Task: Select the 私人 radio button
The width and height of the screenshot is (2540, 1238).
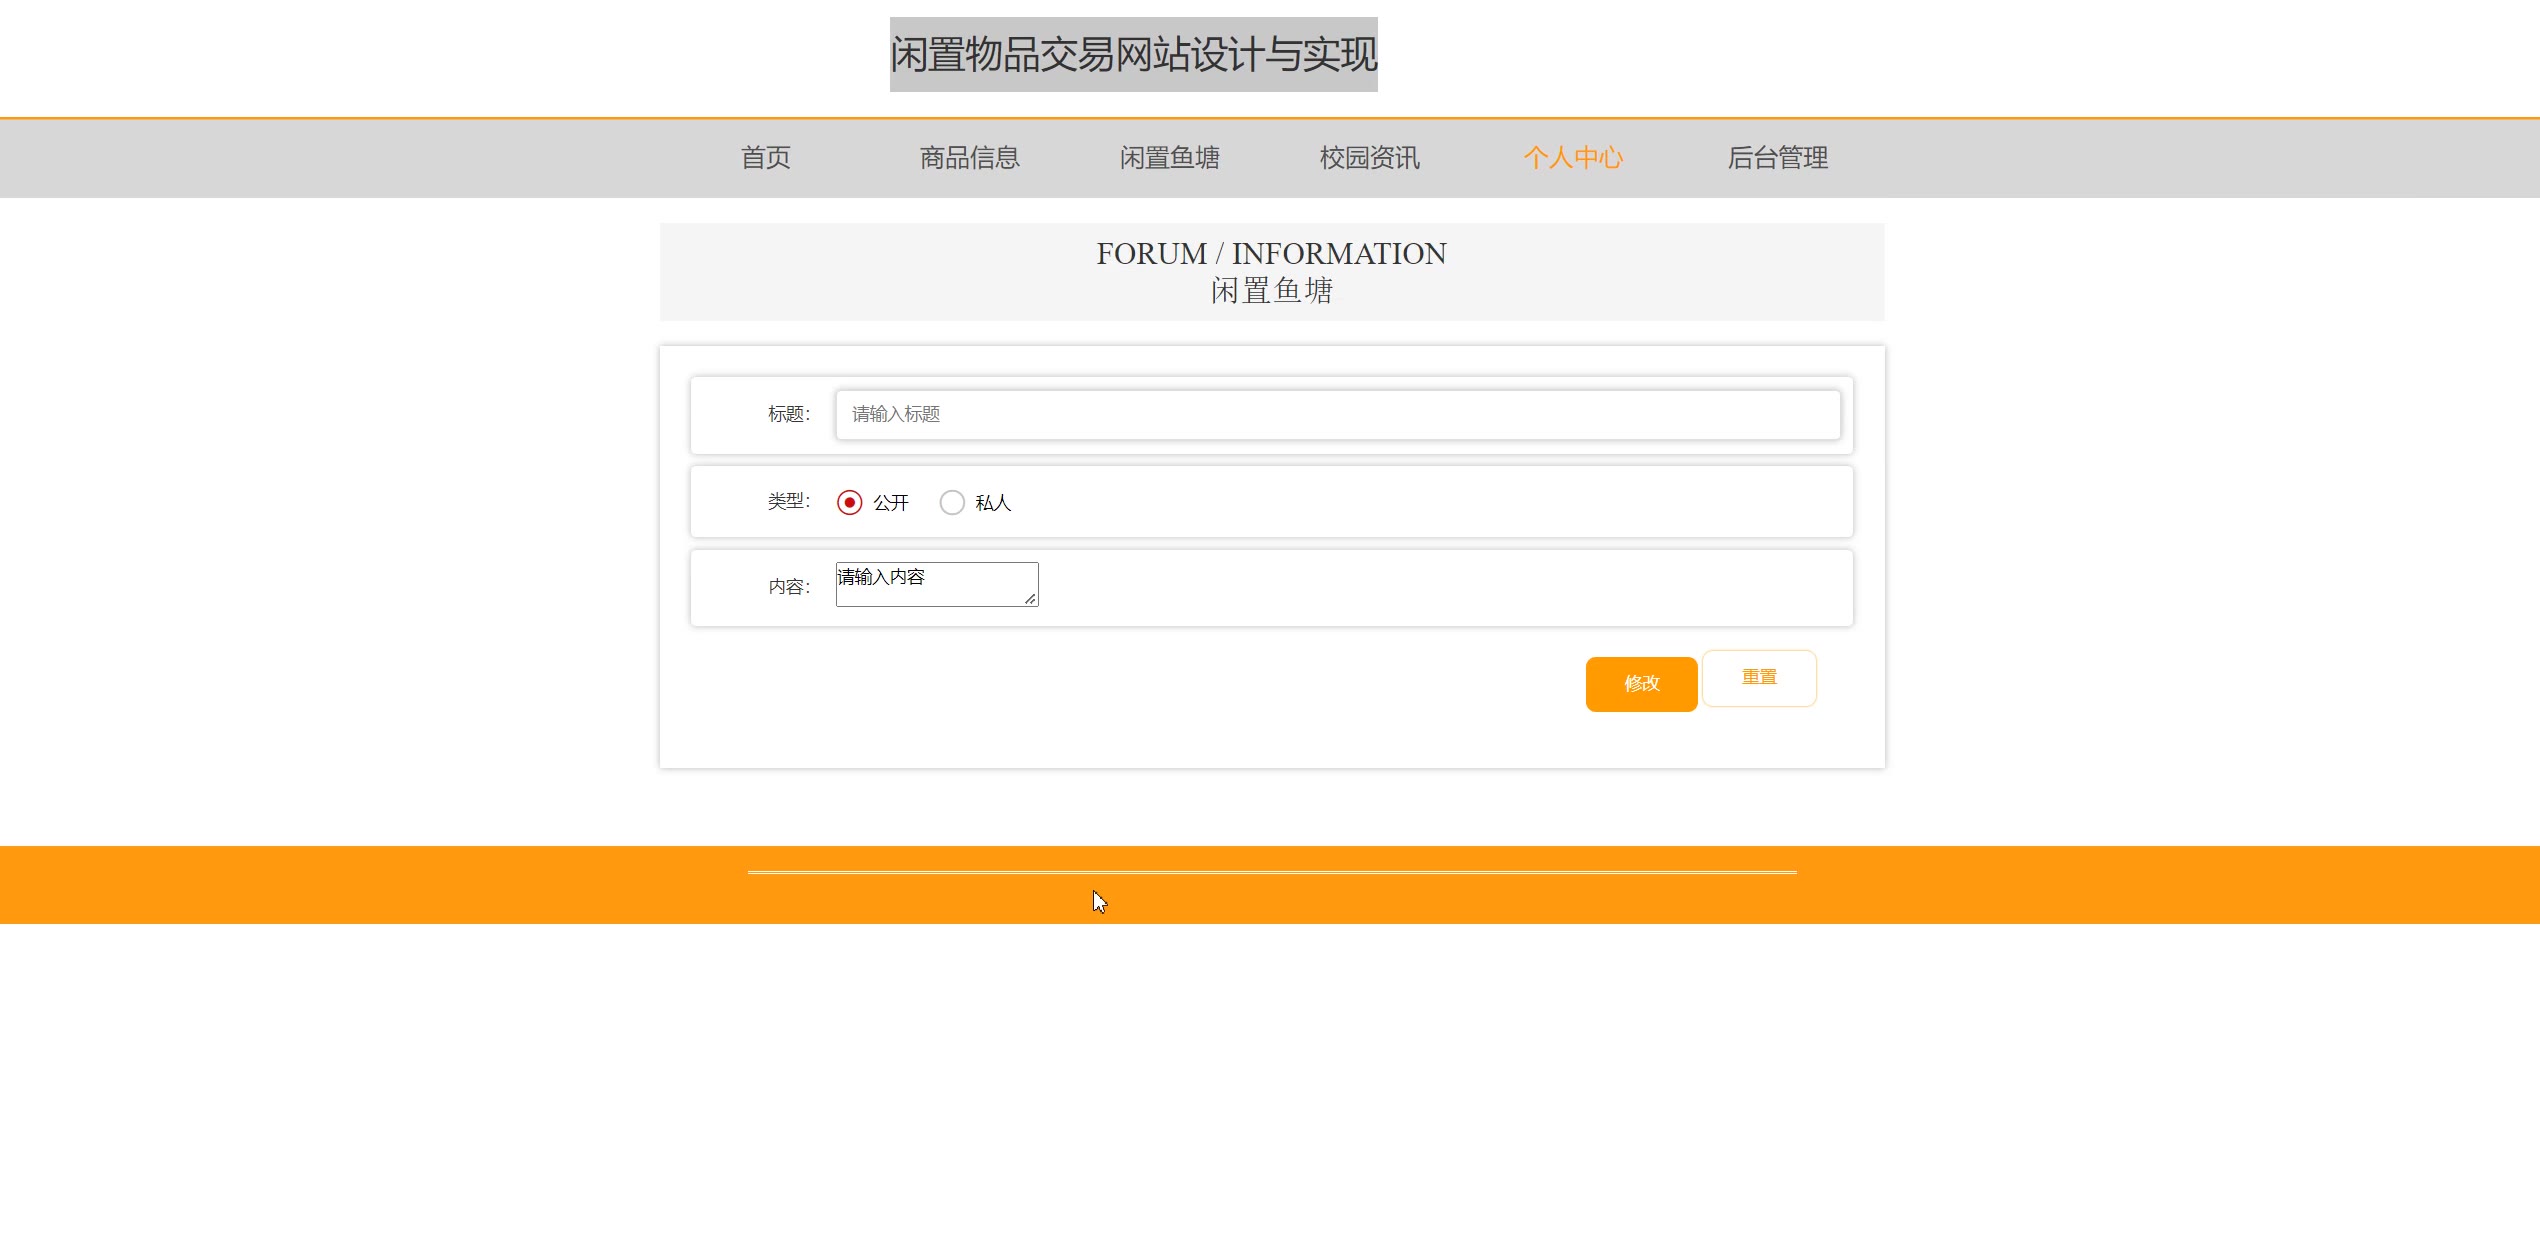Action: [952, 503]
